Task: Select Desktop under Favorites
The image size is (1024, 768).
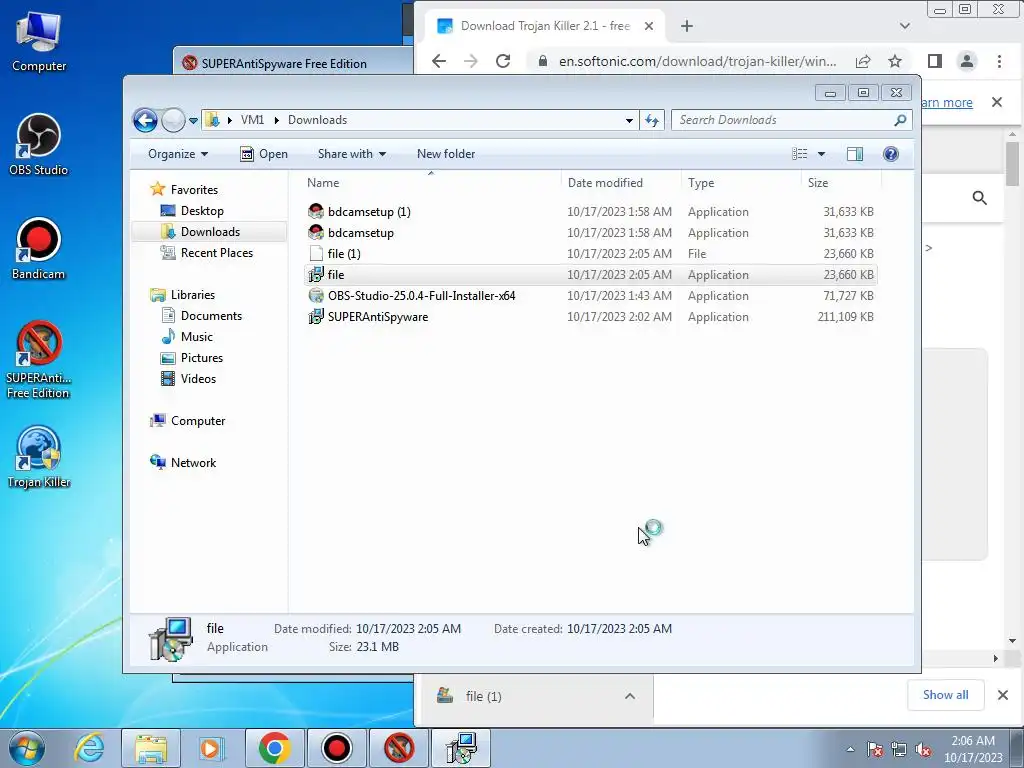Action: point(202,211)
